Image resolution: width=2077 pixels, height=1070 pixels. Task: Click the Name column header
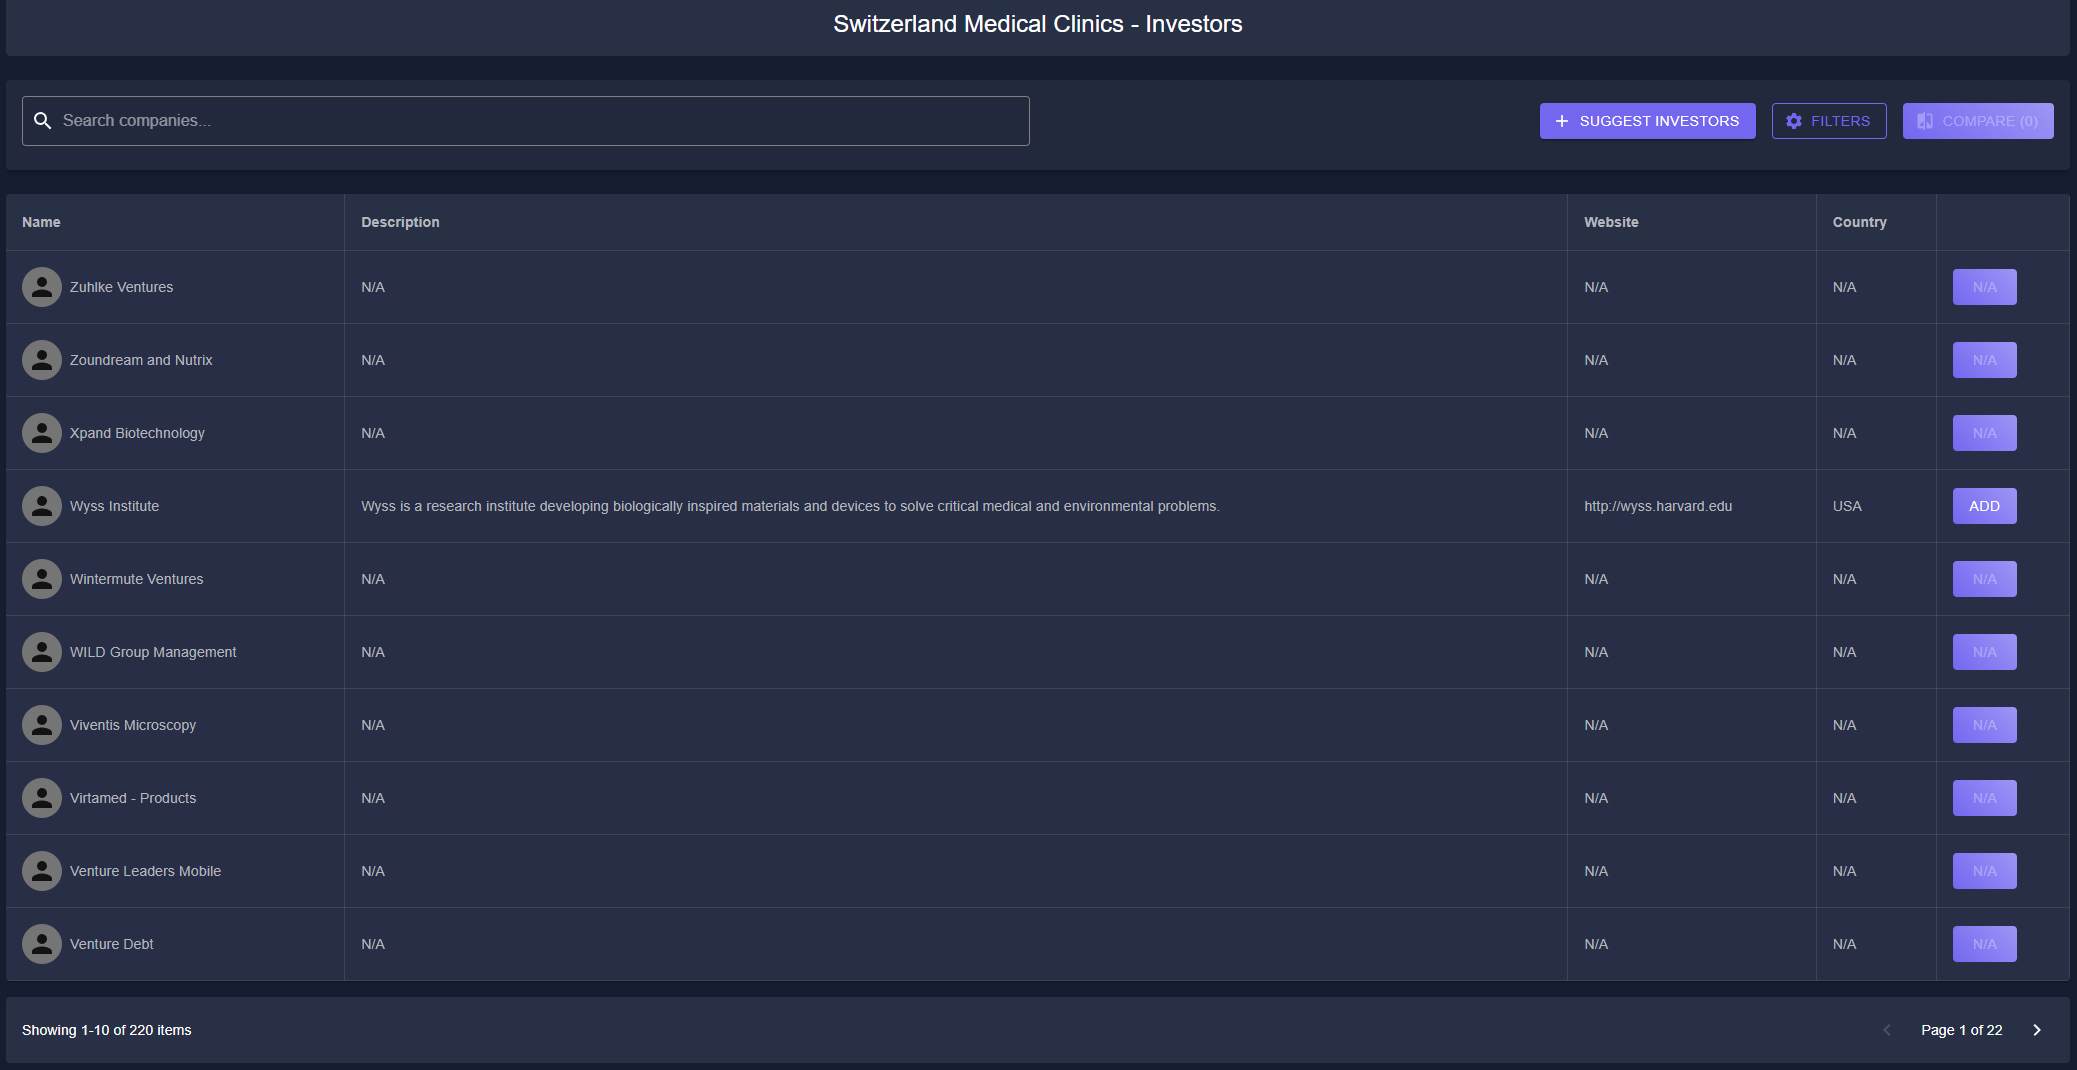point(41,222)
